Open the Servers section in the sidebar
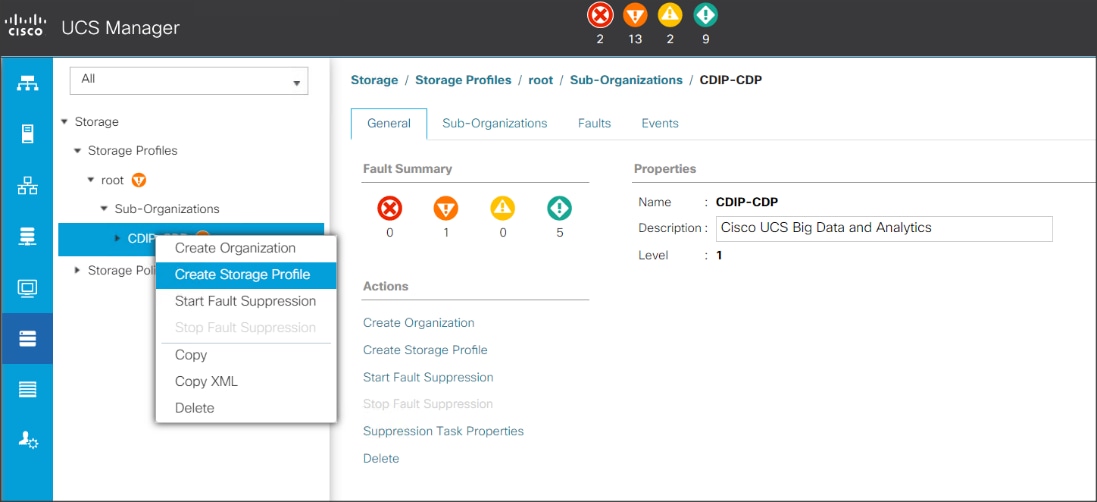The height and width of the screenshot is (502, 1097). click(x=27, y=134)
